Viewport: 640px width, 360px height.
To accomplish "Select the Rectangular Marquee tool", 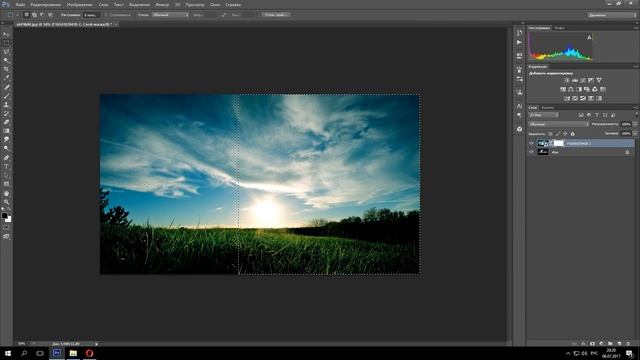I will [6, 43].
